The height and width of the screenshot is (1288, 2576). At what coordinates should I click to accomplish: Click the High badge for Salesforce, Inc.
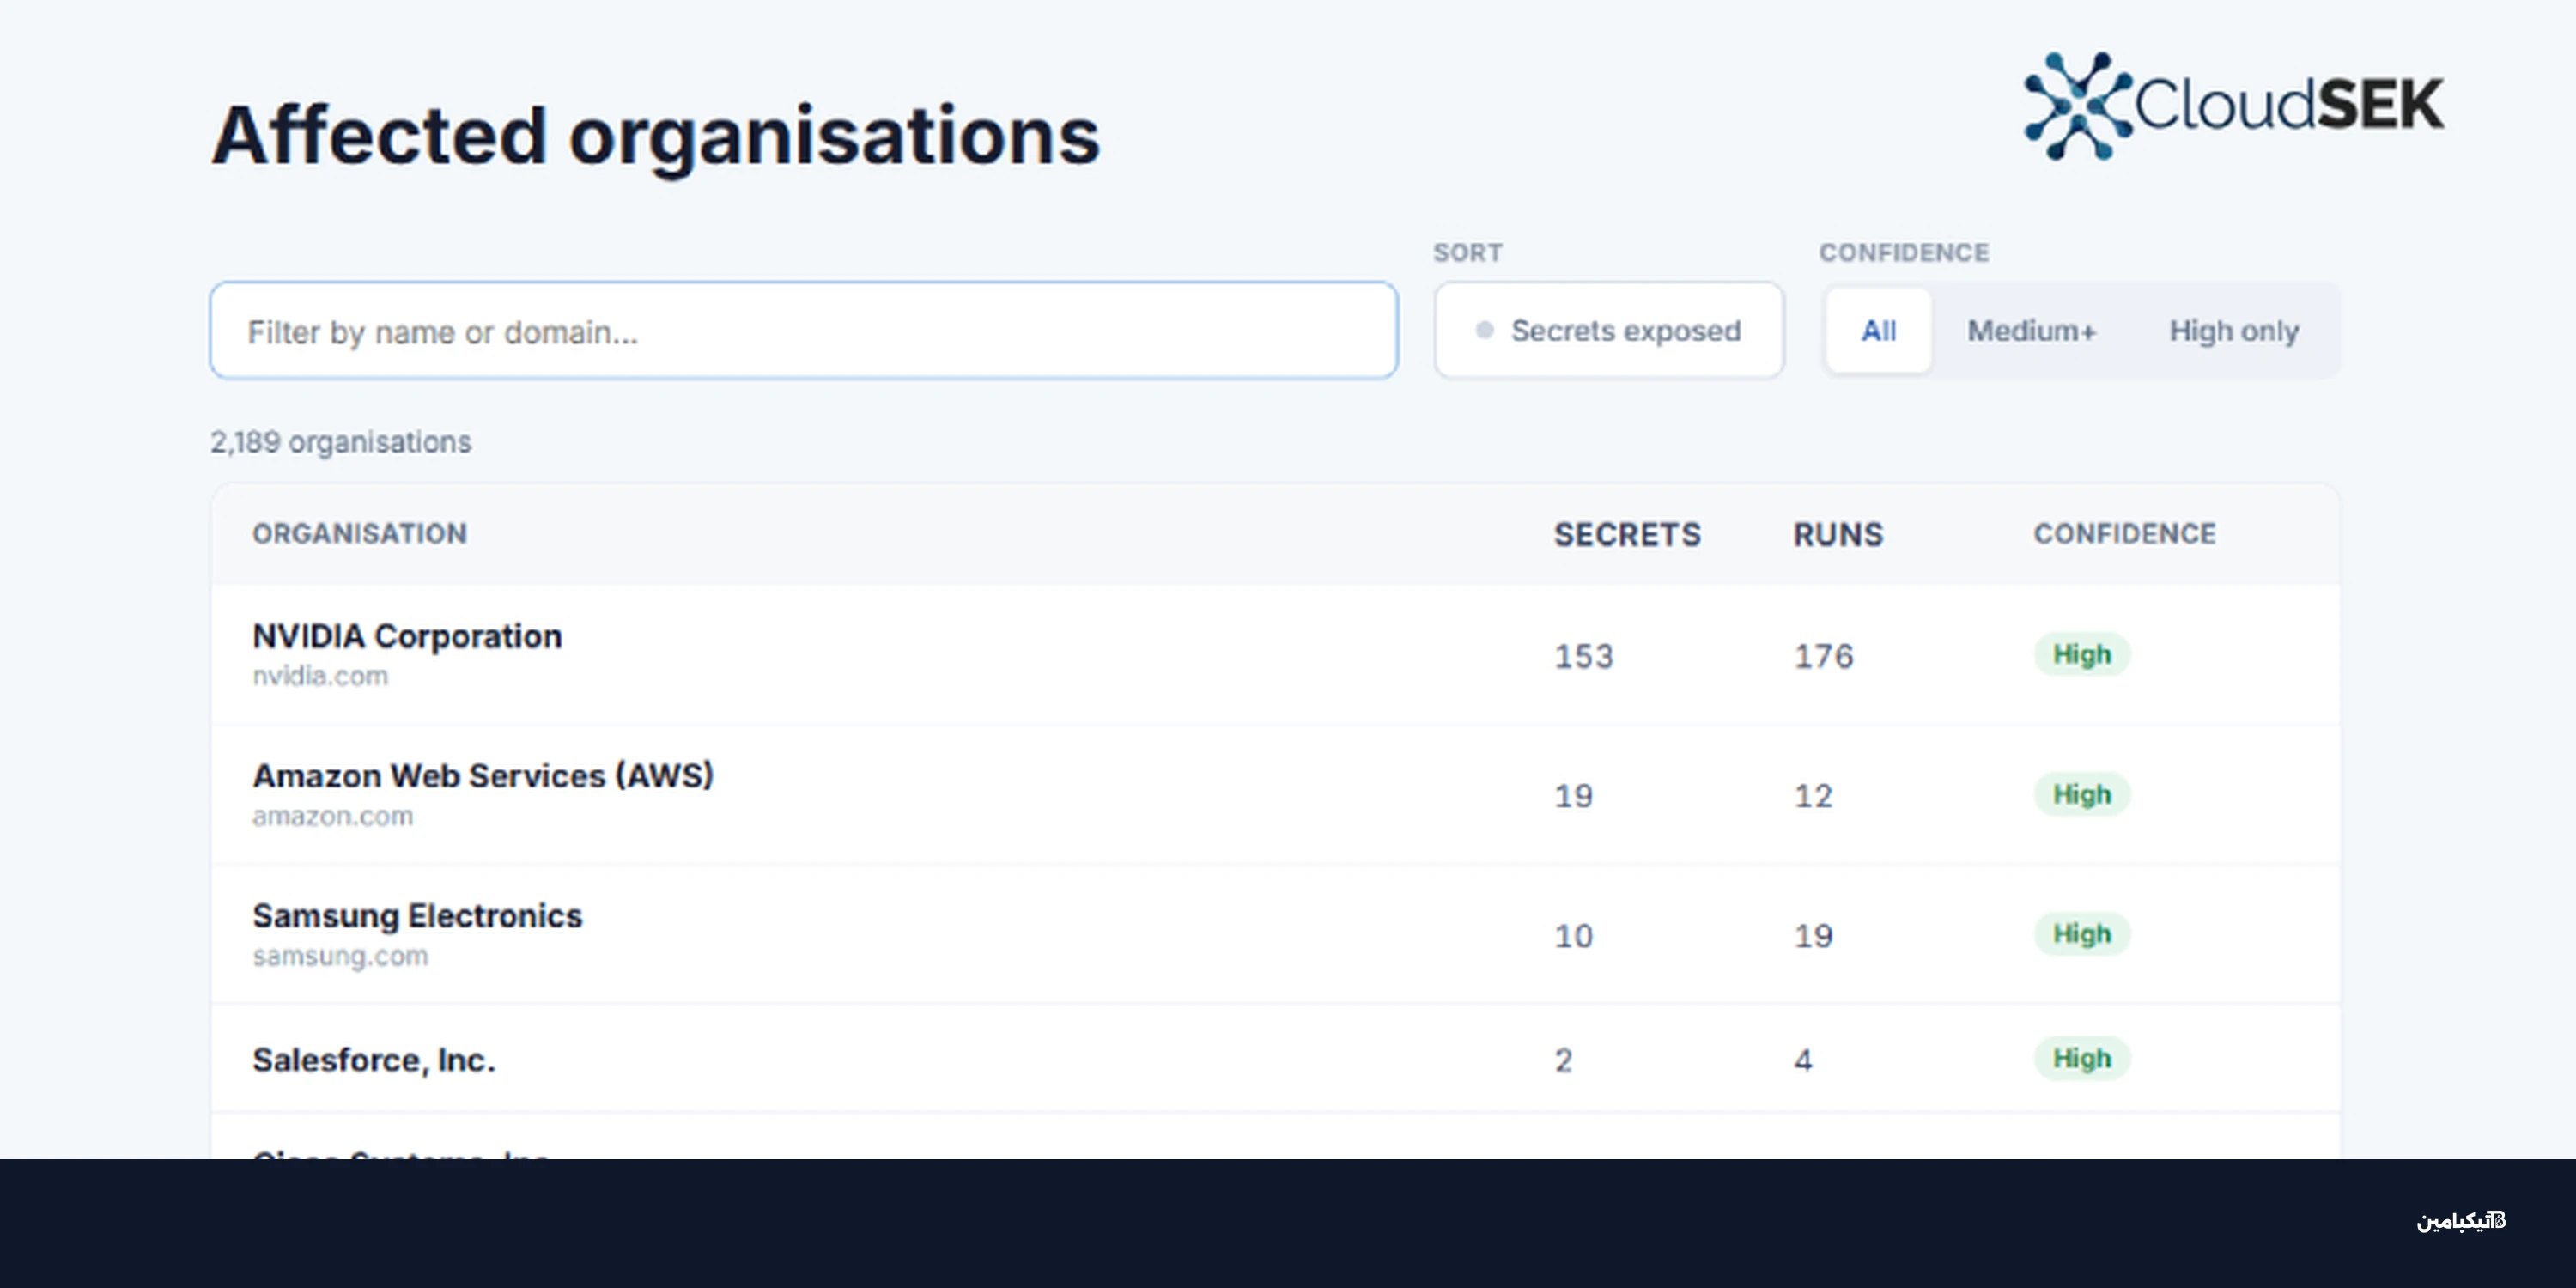[x=2082, y=1058]
